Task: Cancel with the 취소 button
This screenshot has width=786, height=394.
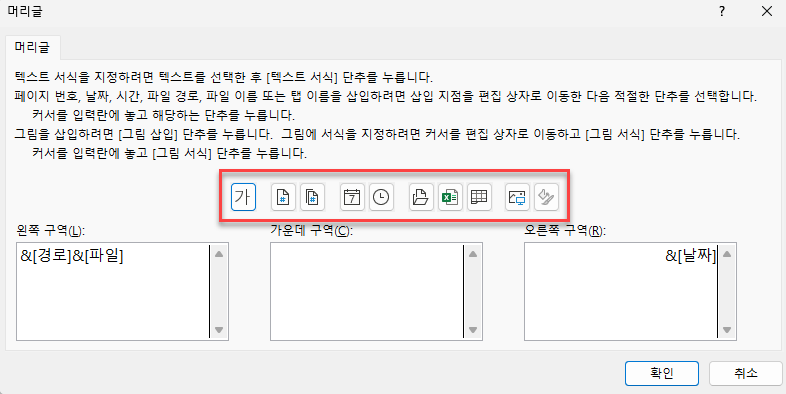Action: click(745, 373)
